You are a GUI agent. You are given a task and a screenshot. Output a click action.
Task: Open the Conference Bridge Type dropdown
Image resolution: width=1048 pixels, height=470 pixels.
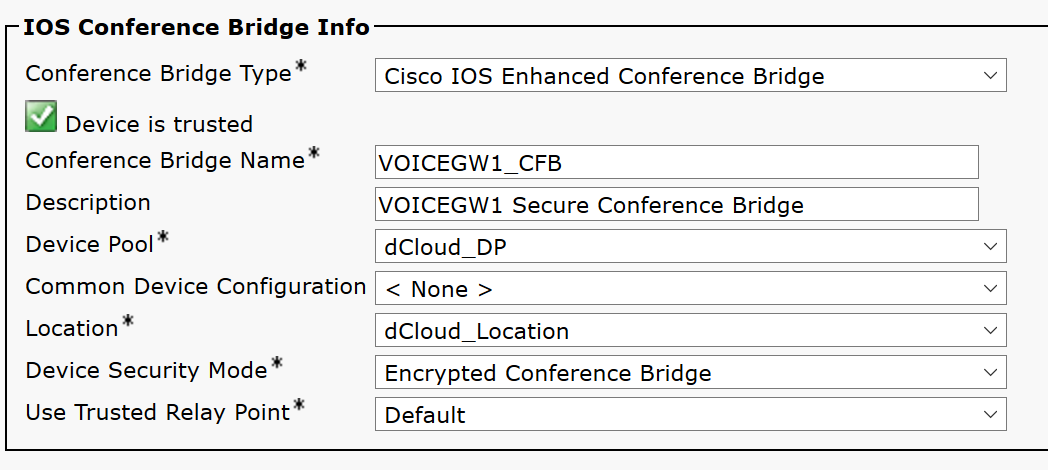coord(690,76)
